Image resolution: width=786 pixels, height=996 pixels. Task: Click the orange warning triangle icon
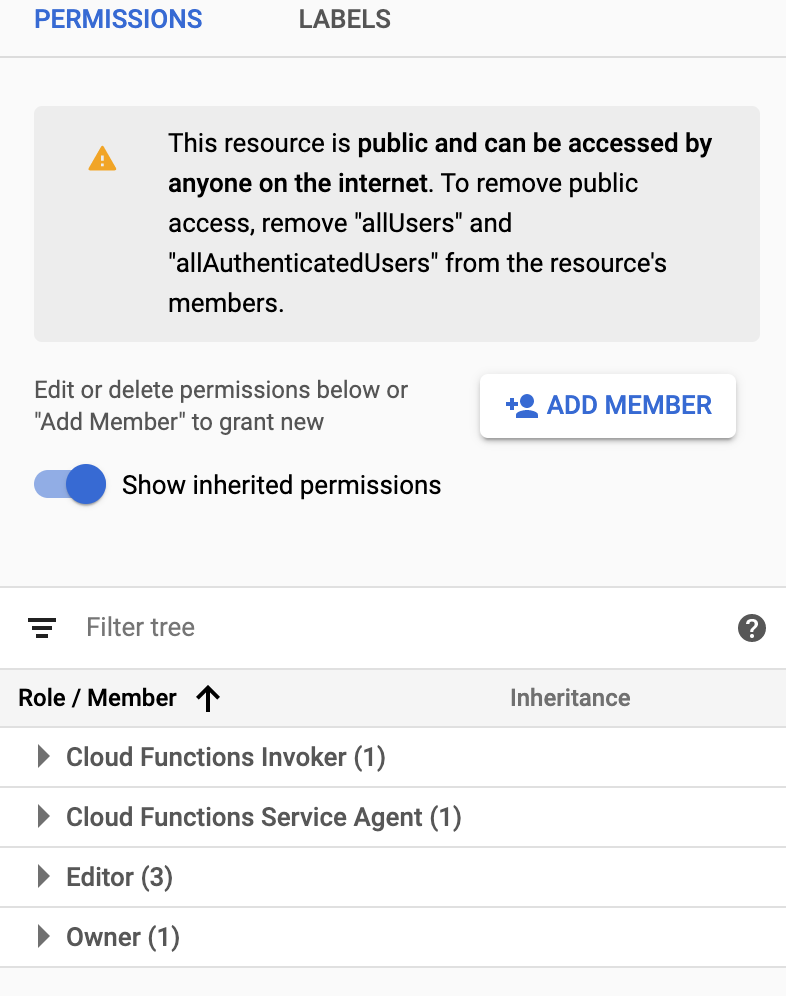(x=102, y=158)
